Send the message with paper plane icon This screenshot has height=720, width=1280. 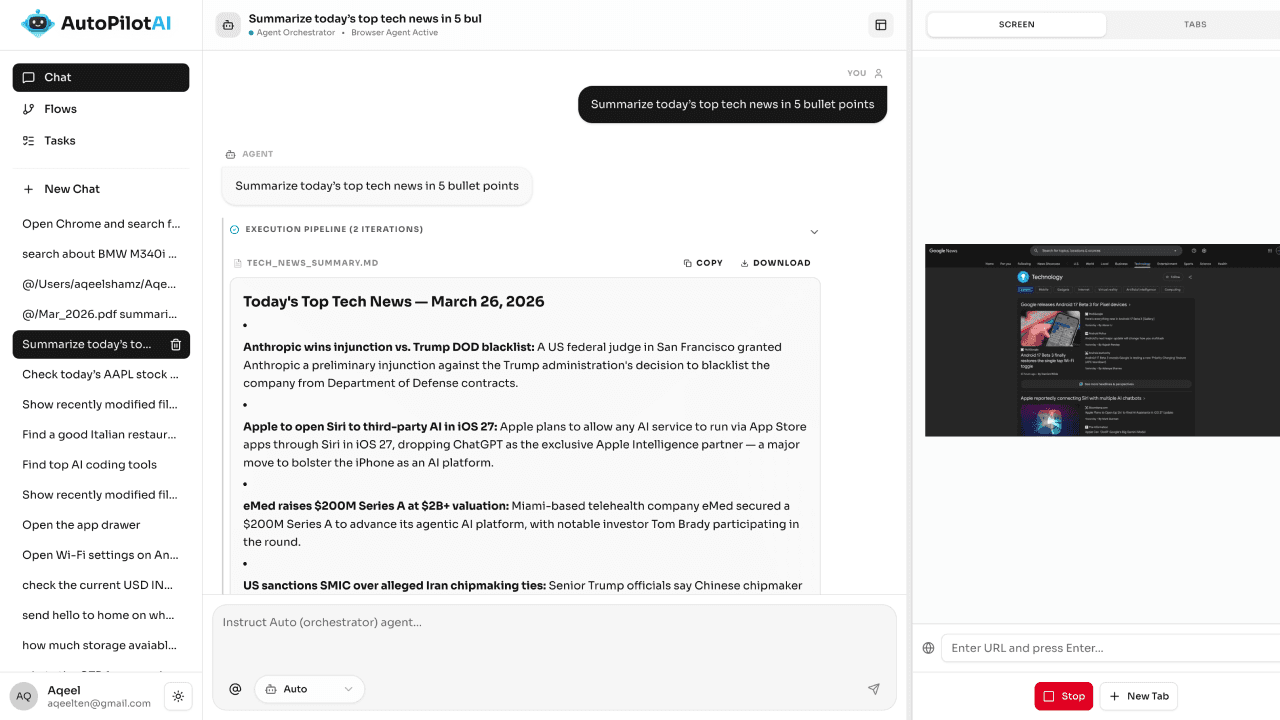pos(874,689)
